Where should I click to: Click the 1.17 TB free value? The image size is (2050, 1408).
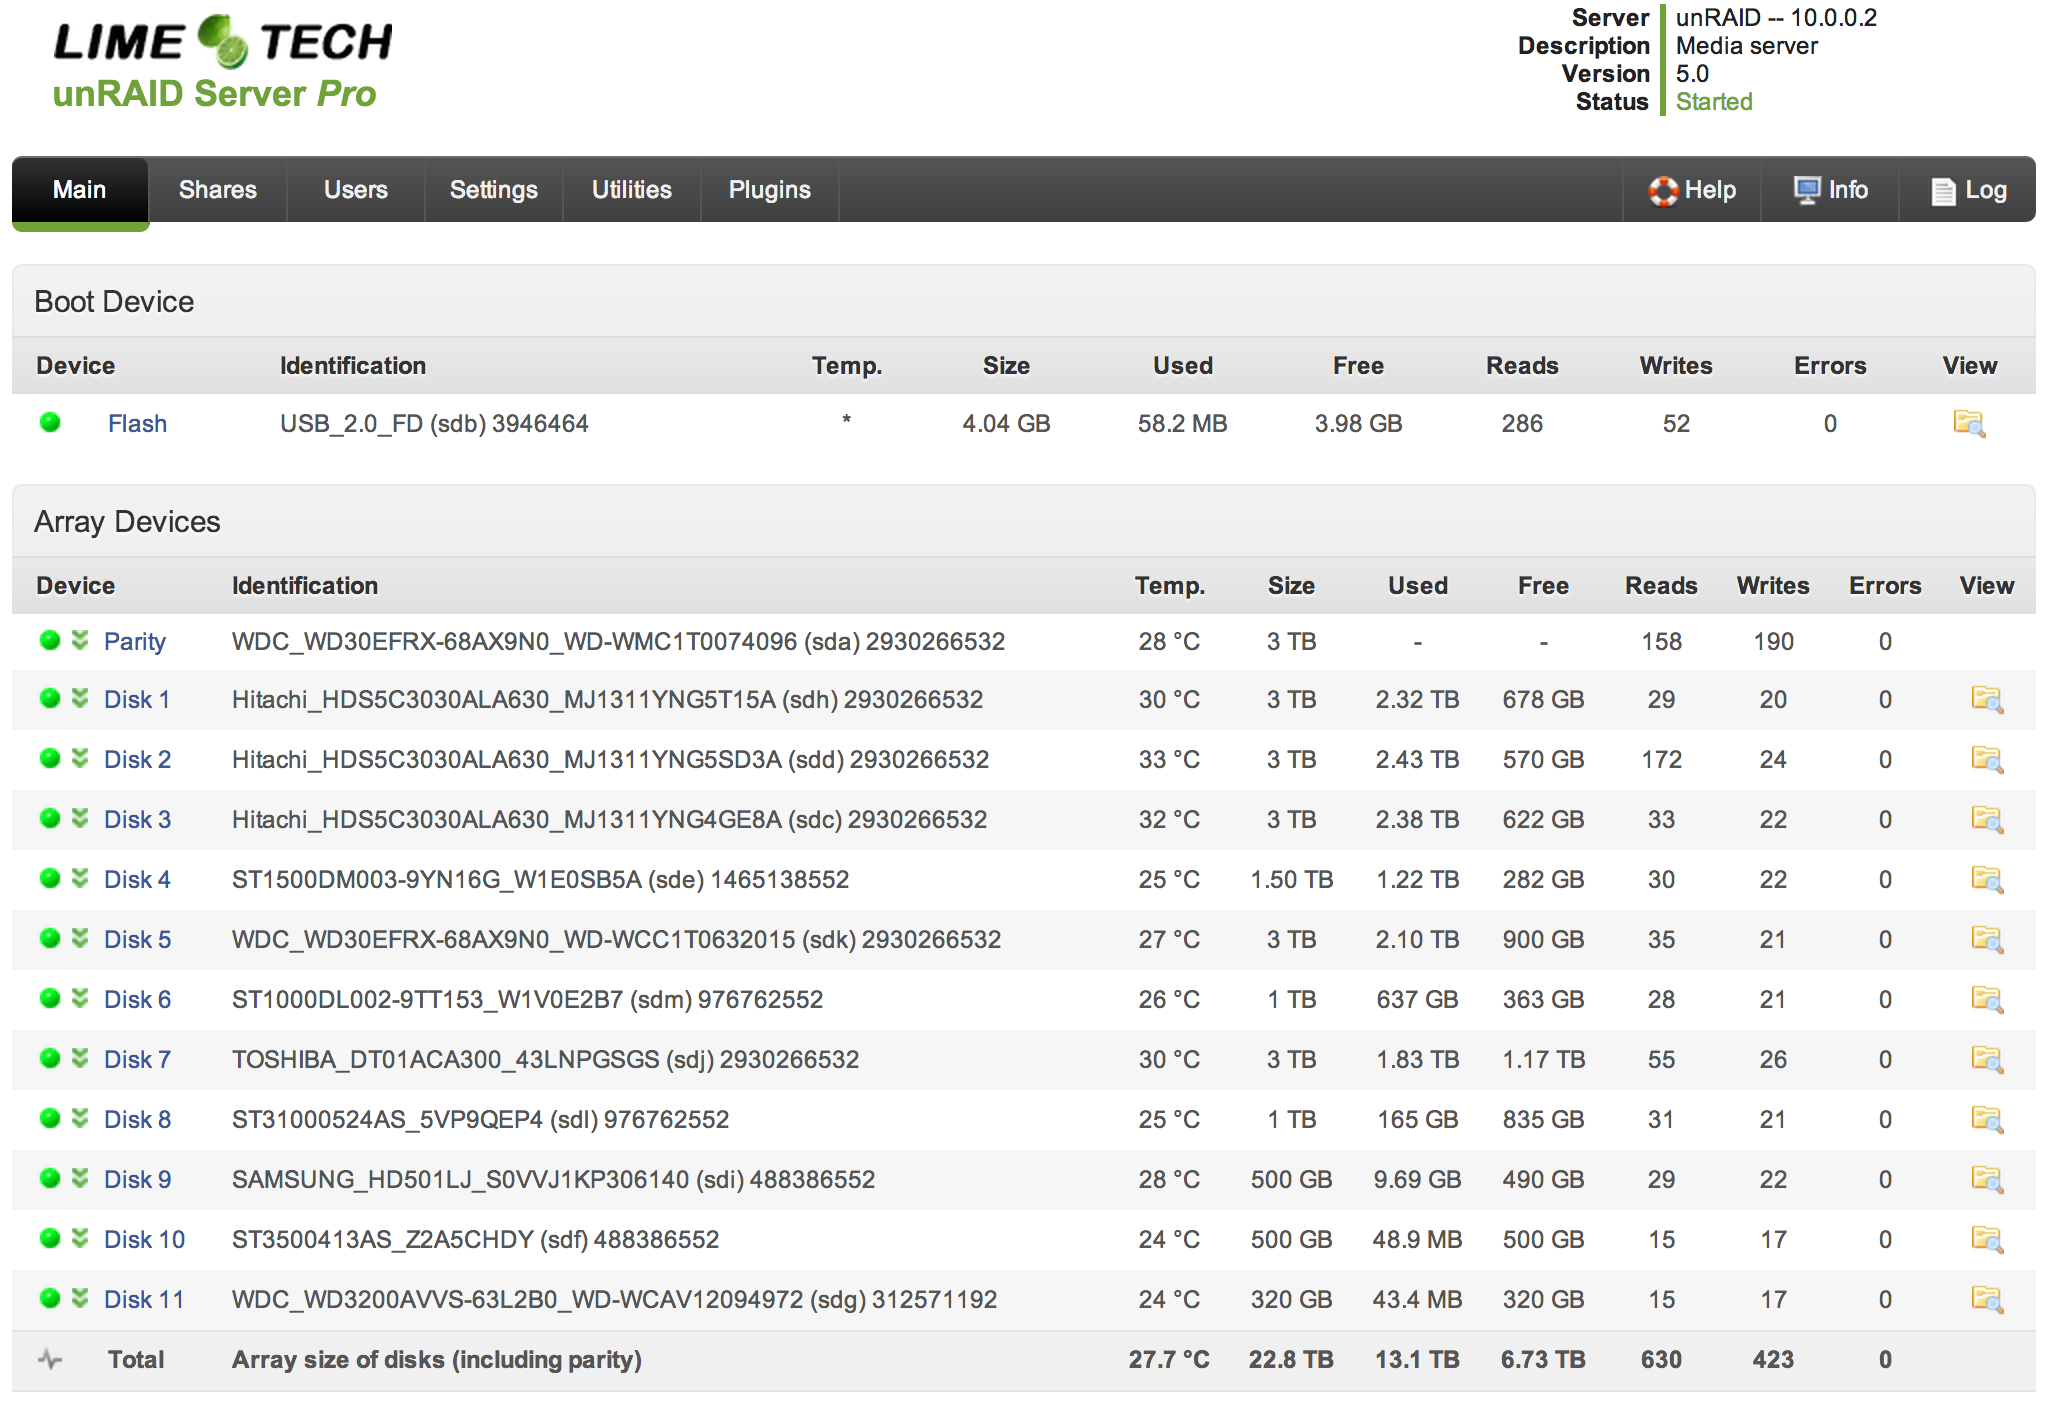(x=1543, y=1059)
